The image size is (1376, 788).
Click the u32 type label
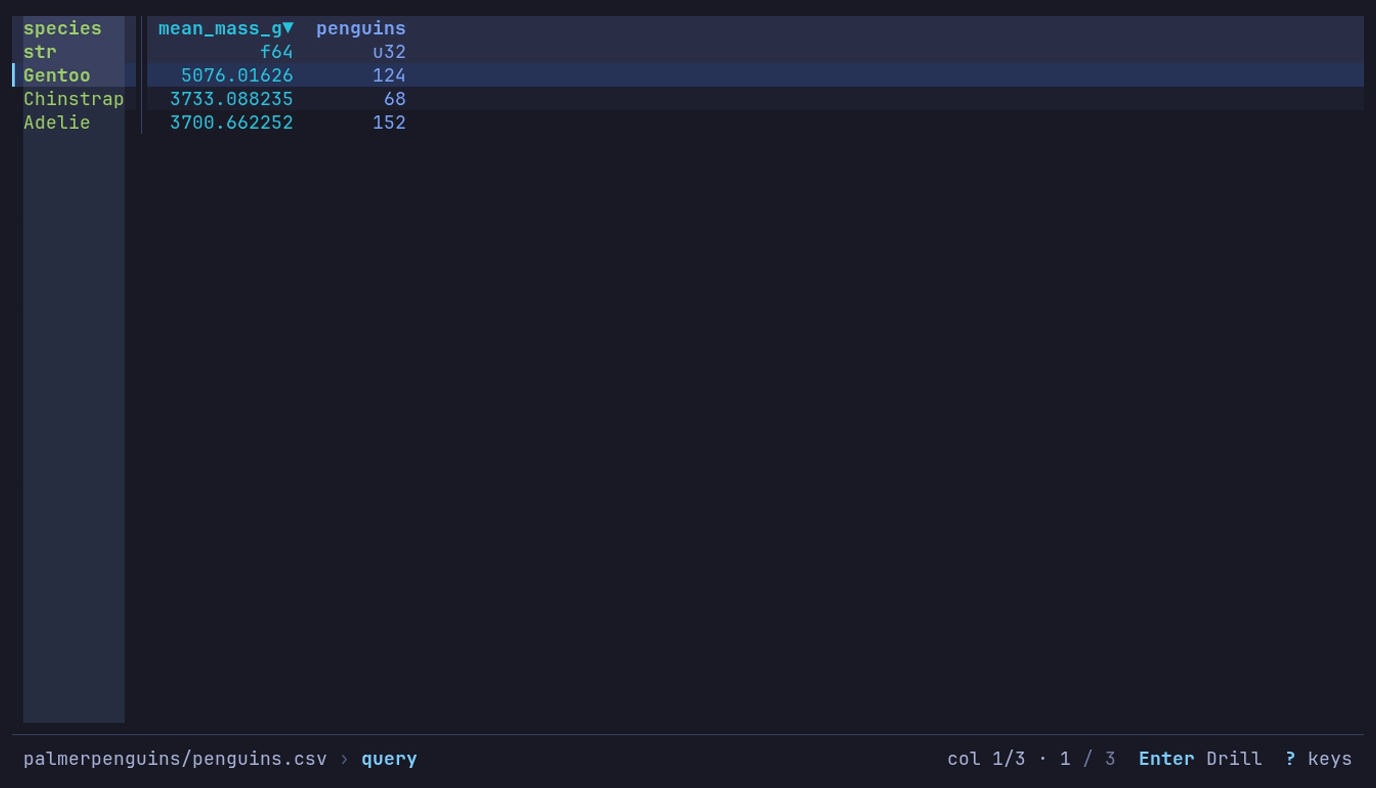coord(389,52)
